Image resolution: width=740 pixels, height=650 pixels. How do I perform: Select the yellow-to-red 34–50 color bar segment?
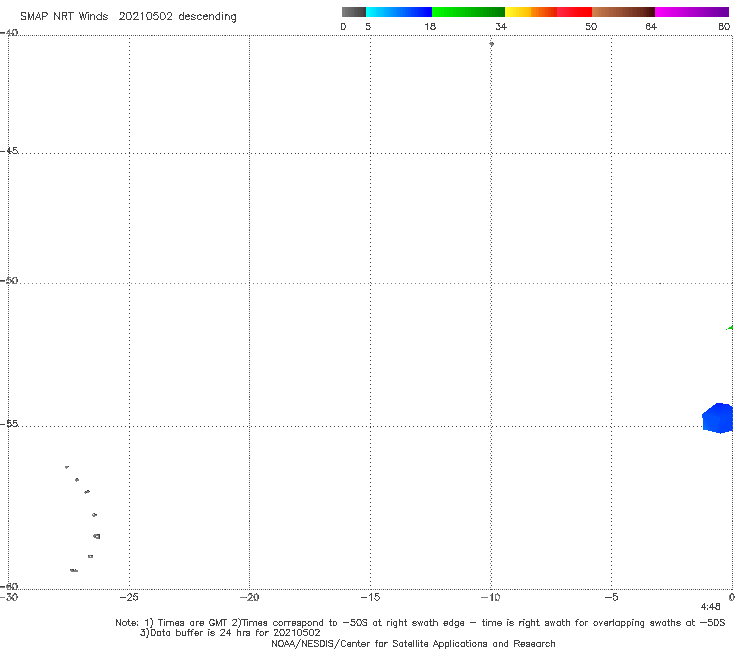(x=548, y=12)
